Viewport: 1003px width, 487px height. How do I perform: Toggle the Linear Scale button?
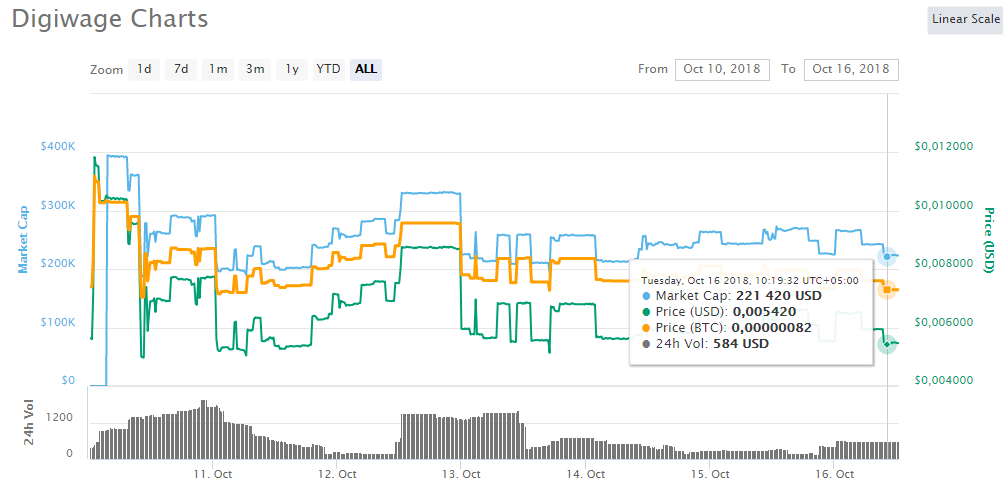[x=965, y=19]
